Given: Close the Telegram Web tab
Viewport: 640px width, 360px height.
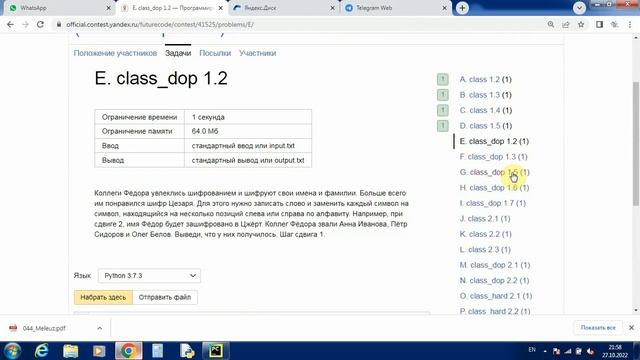Looking at the screenshot, I should point(444,8).
